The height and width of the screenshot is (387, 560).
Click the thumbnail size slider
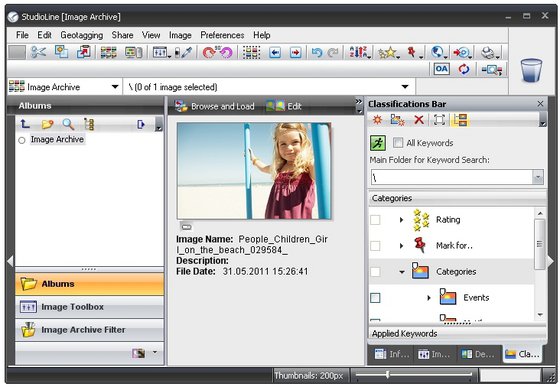414,375
